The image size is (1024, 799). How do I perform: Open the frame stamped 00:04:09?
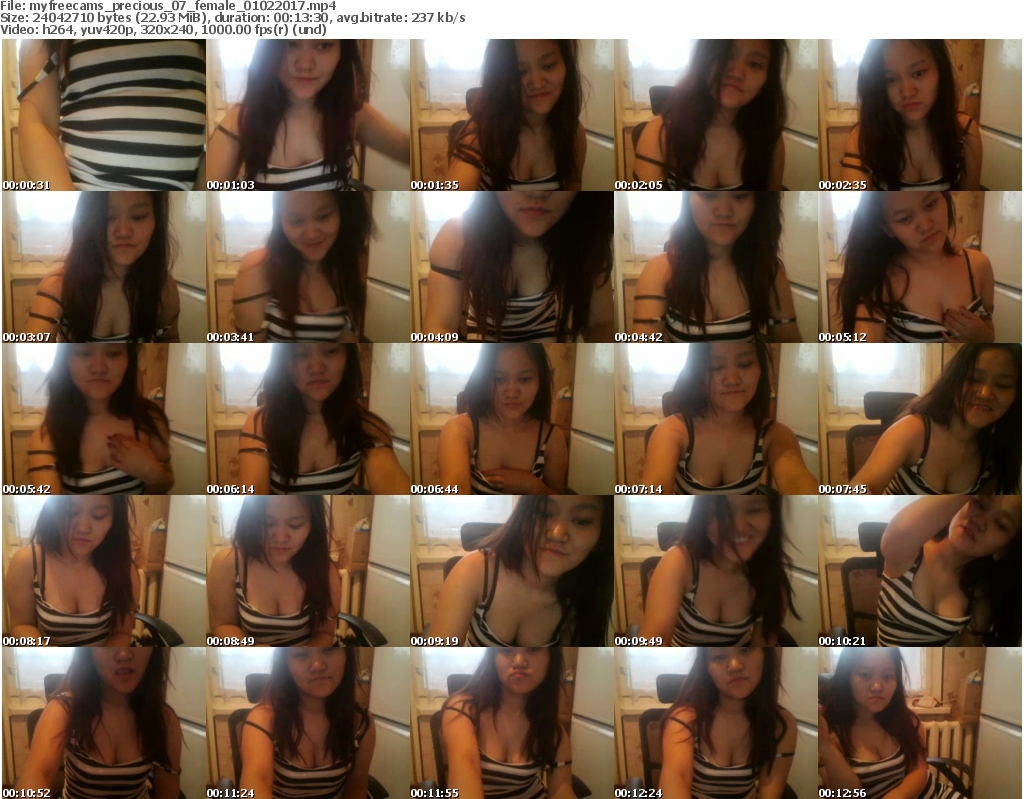tap(512, 267)
